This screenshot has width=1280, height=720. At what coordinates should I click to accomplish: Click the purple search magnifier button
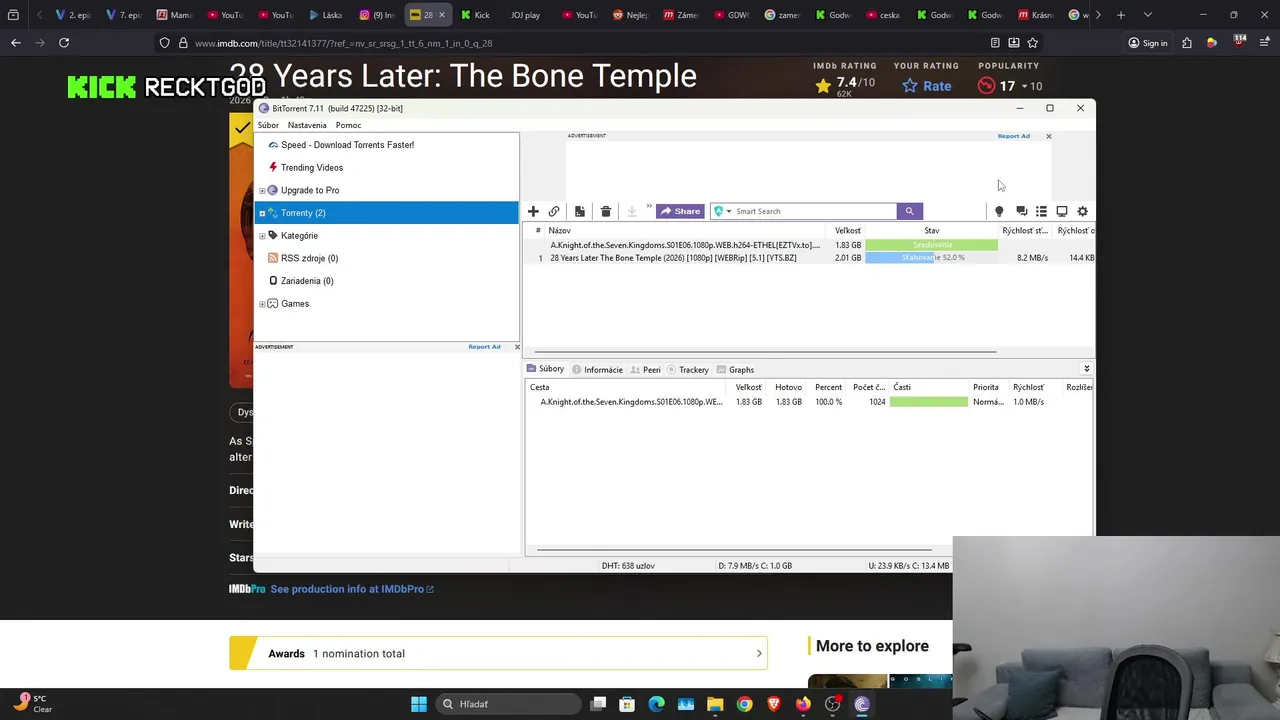pos(909,211)
